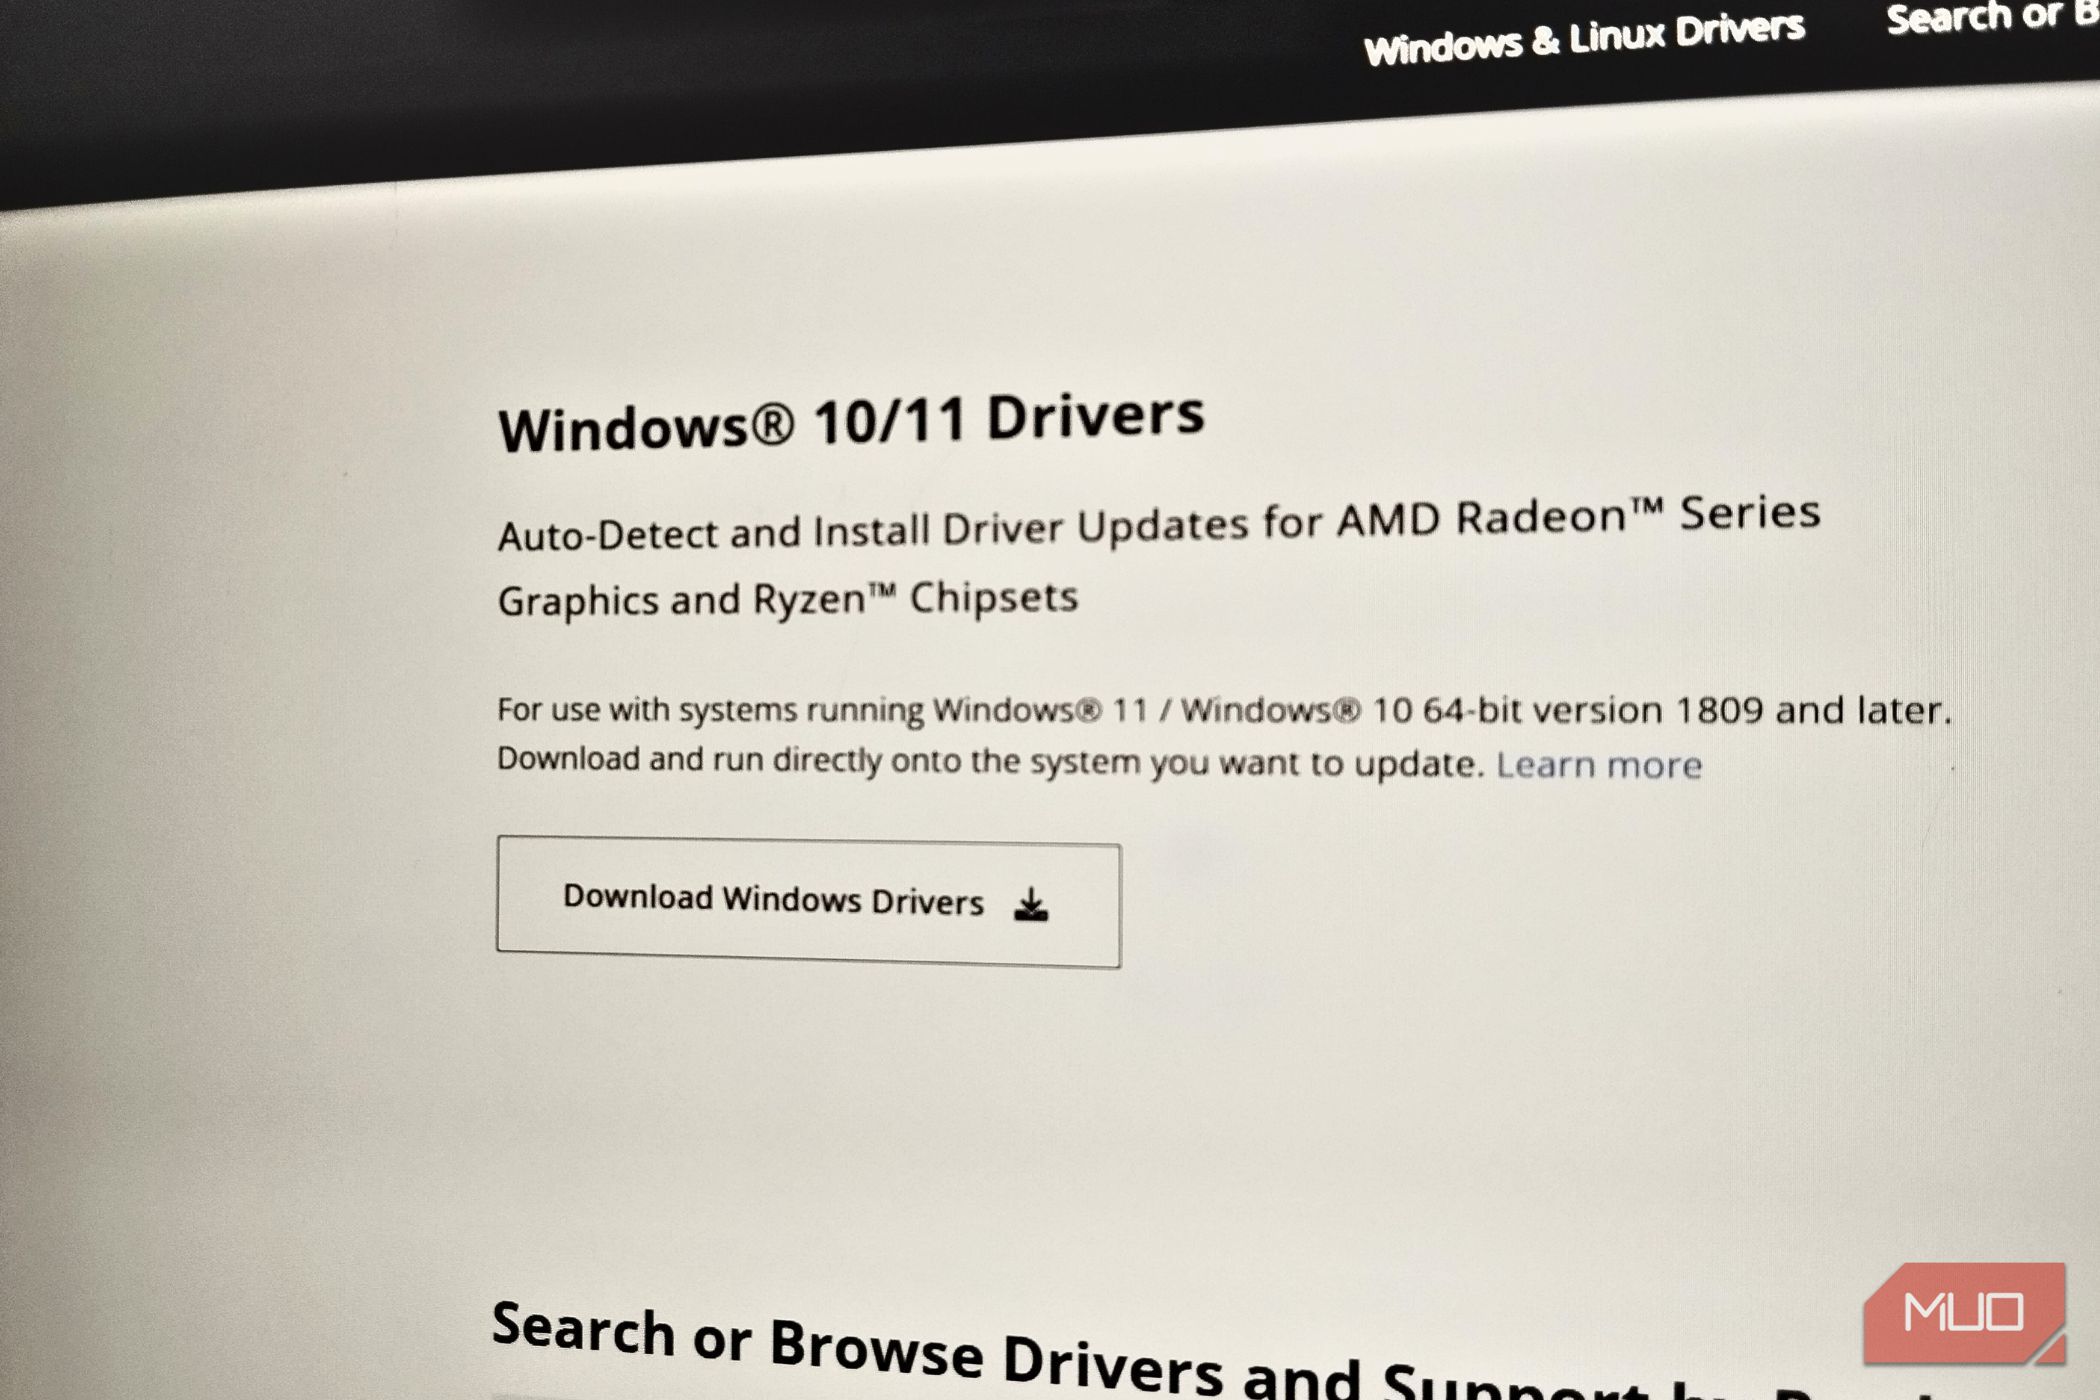The width and height of the screenshot is (2100, 1400).
Task: Click the words AMD Radeon in subtitle
Action: tap(1482, 518)
